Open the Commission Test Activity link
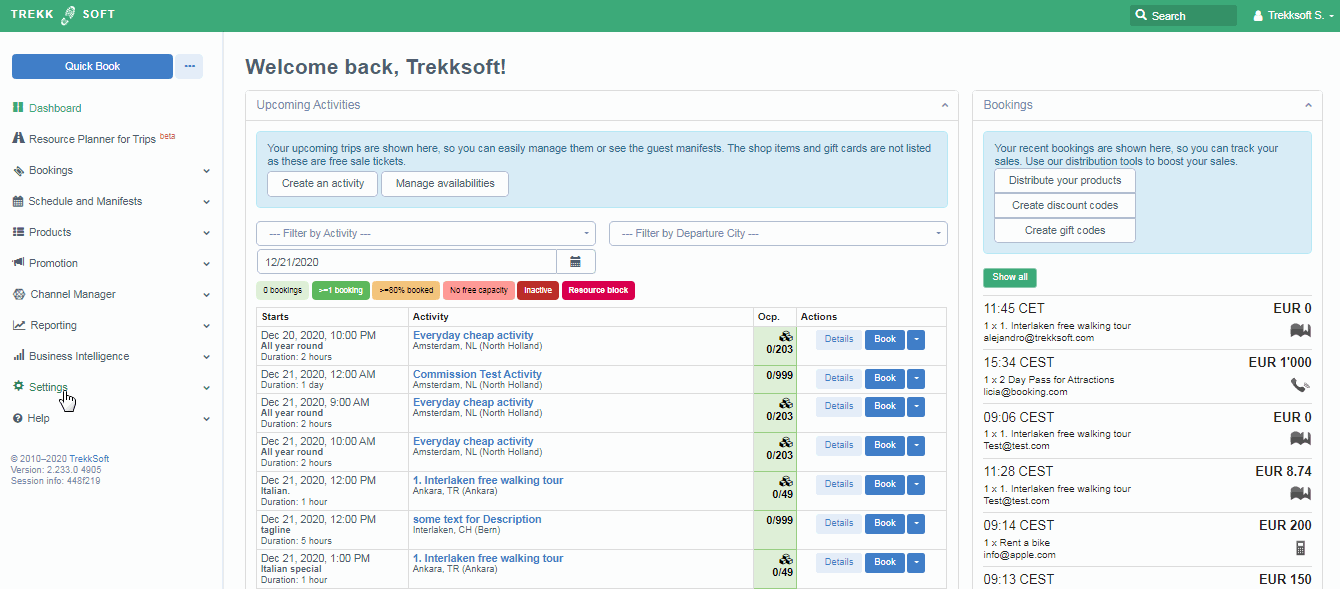This screenshot has height=589, width=1340. (x=477, y=374)
